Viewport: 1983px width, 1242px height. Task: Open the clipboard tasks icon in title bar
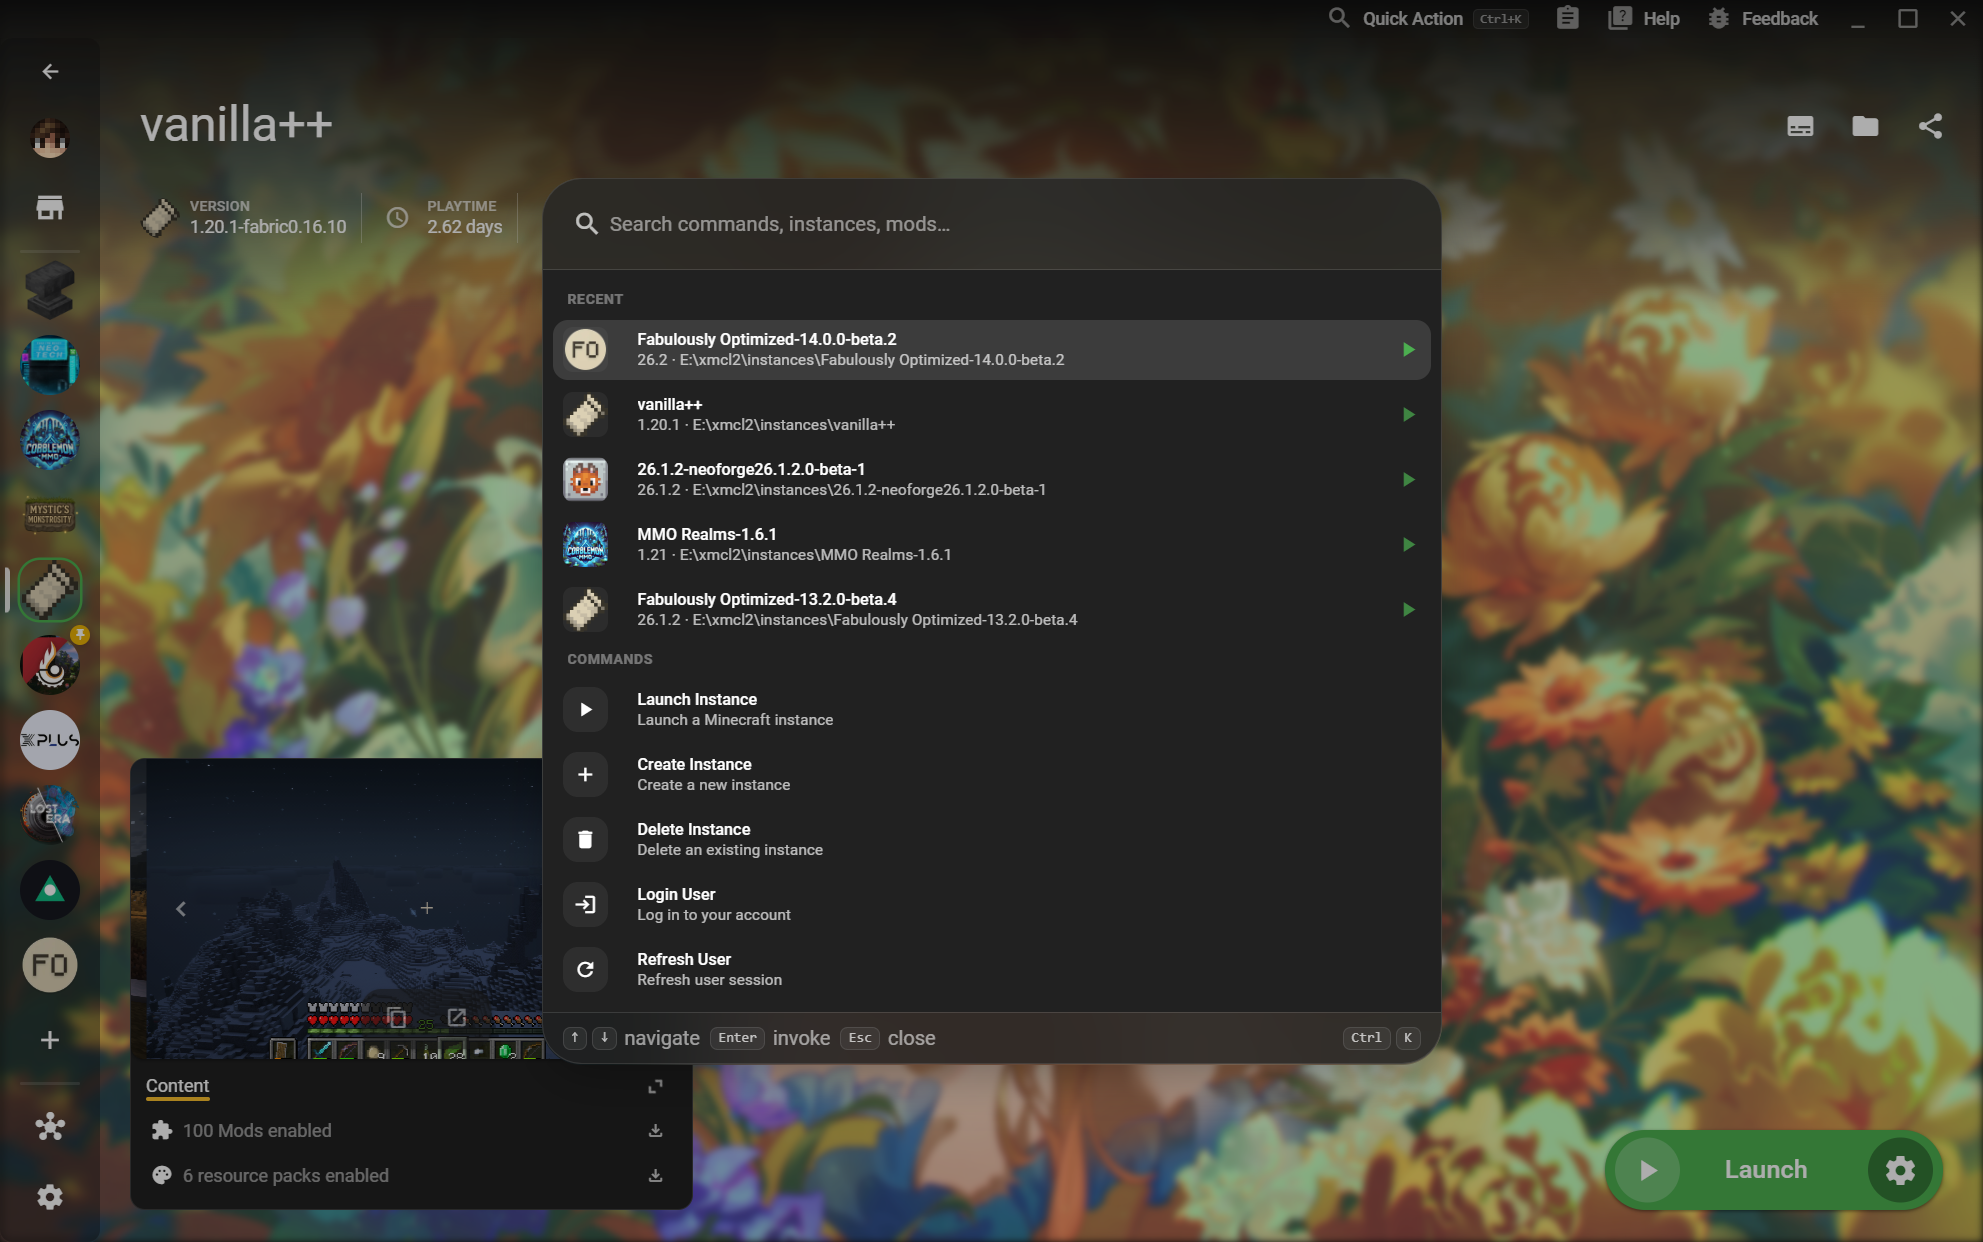(x=1567, y=18)
